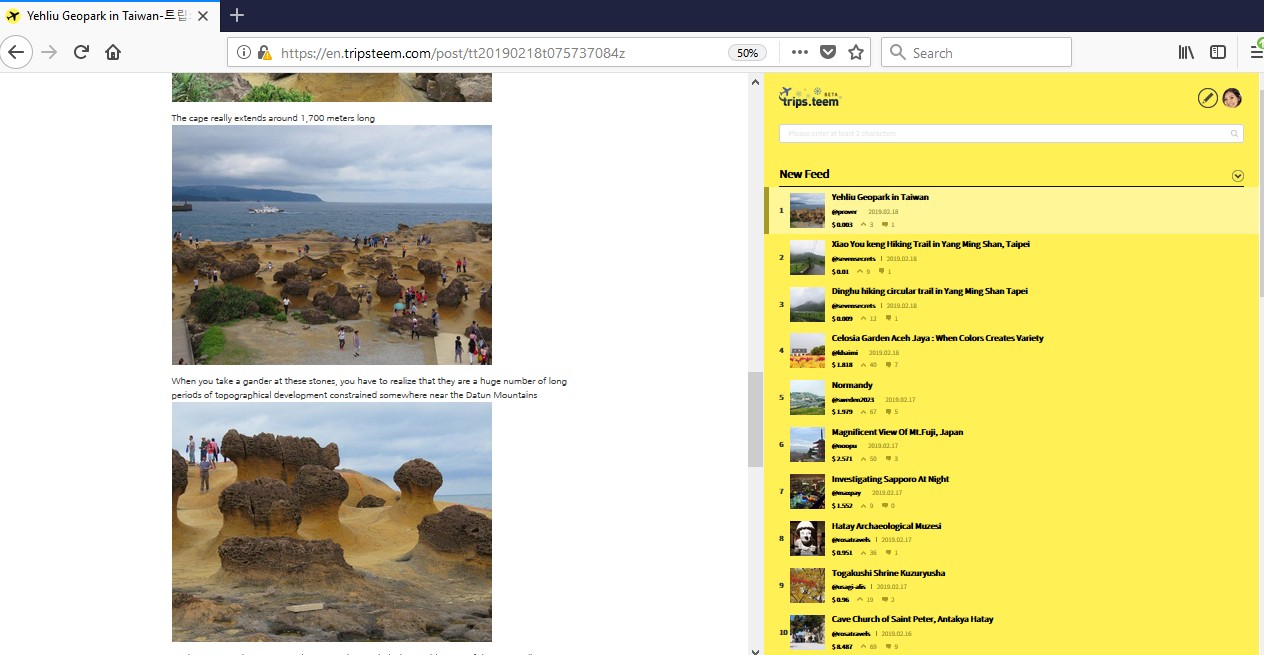Open Cave Church of Saint Peter post

click(912, 619)
